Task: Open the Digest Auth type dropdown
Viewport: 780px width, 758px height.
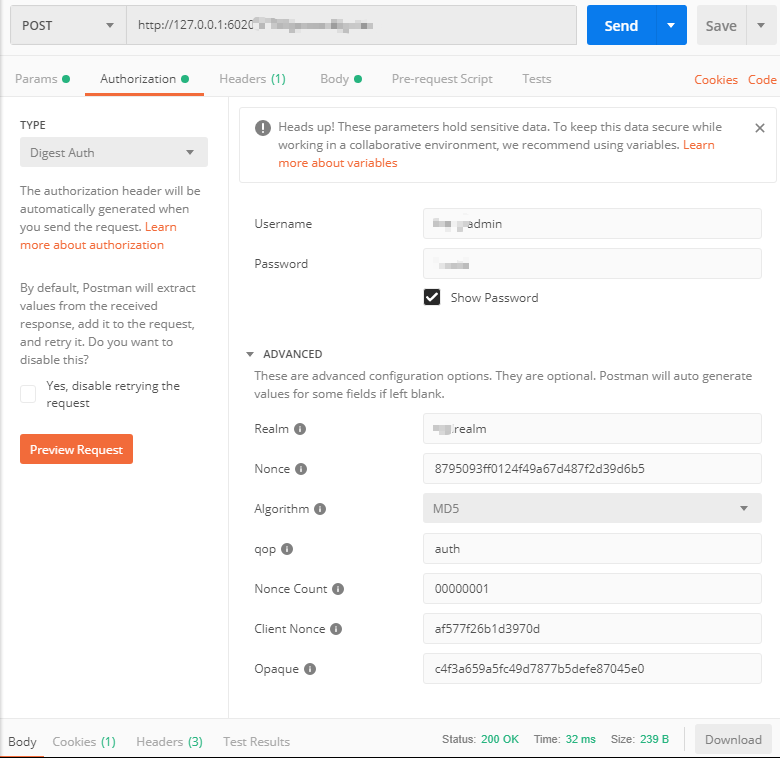Action: coord(114,152)
